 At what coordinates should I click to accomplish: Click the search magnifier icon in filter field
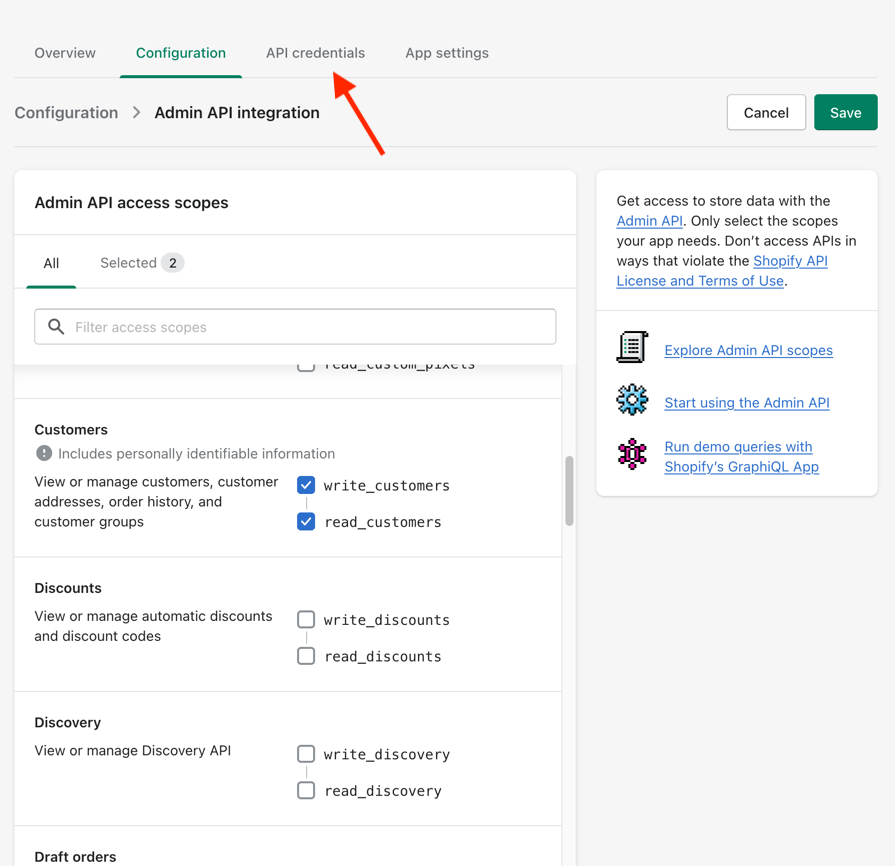click(56, 327)
